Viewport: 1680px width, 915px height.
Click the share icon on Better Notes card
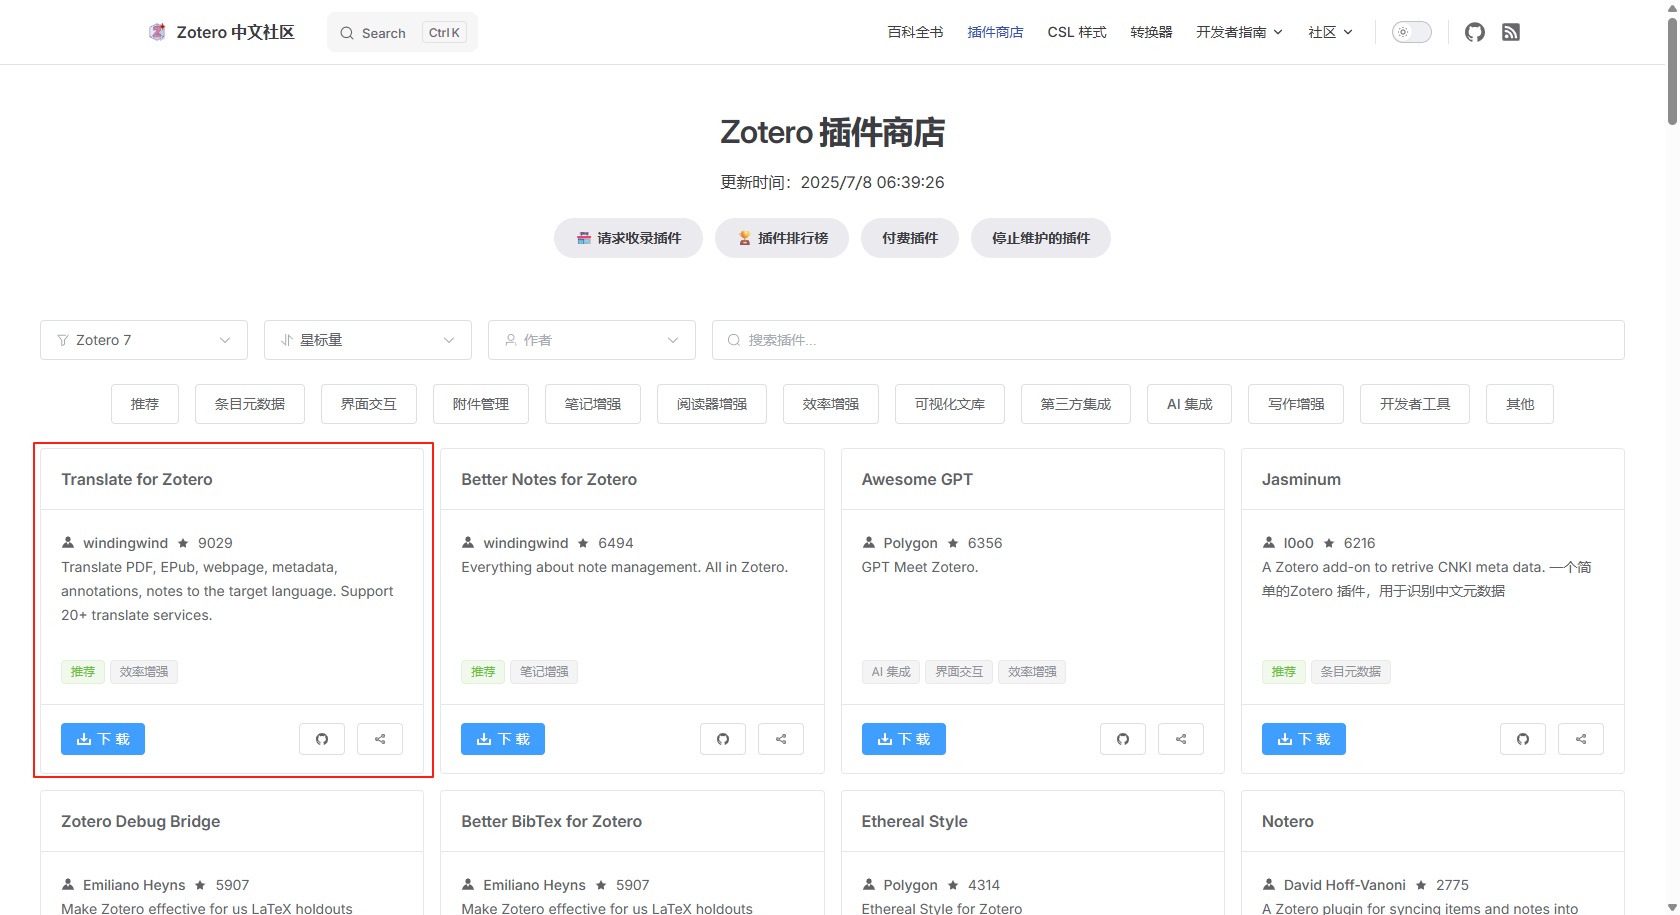[x=780, y=738]
